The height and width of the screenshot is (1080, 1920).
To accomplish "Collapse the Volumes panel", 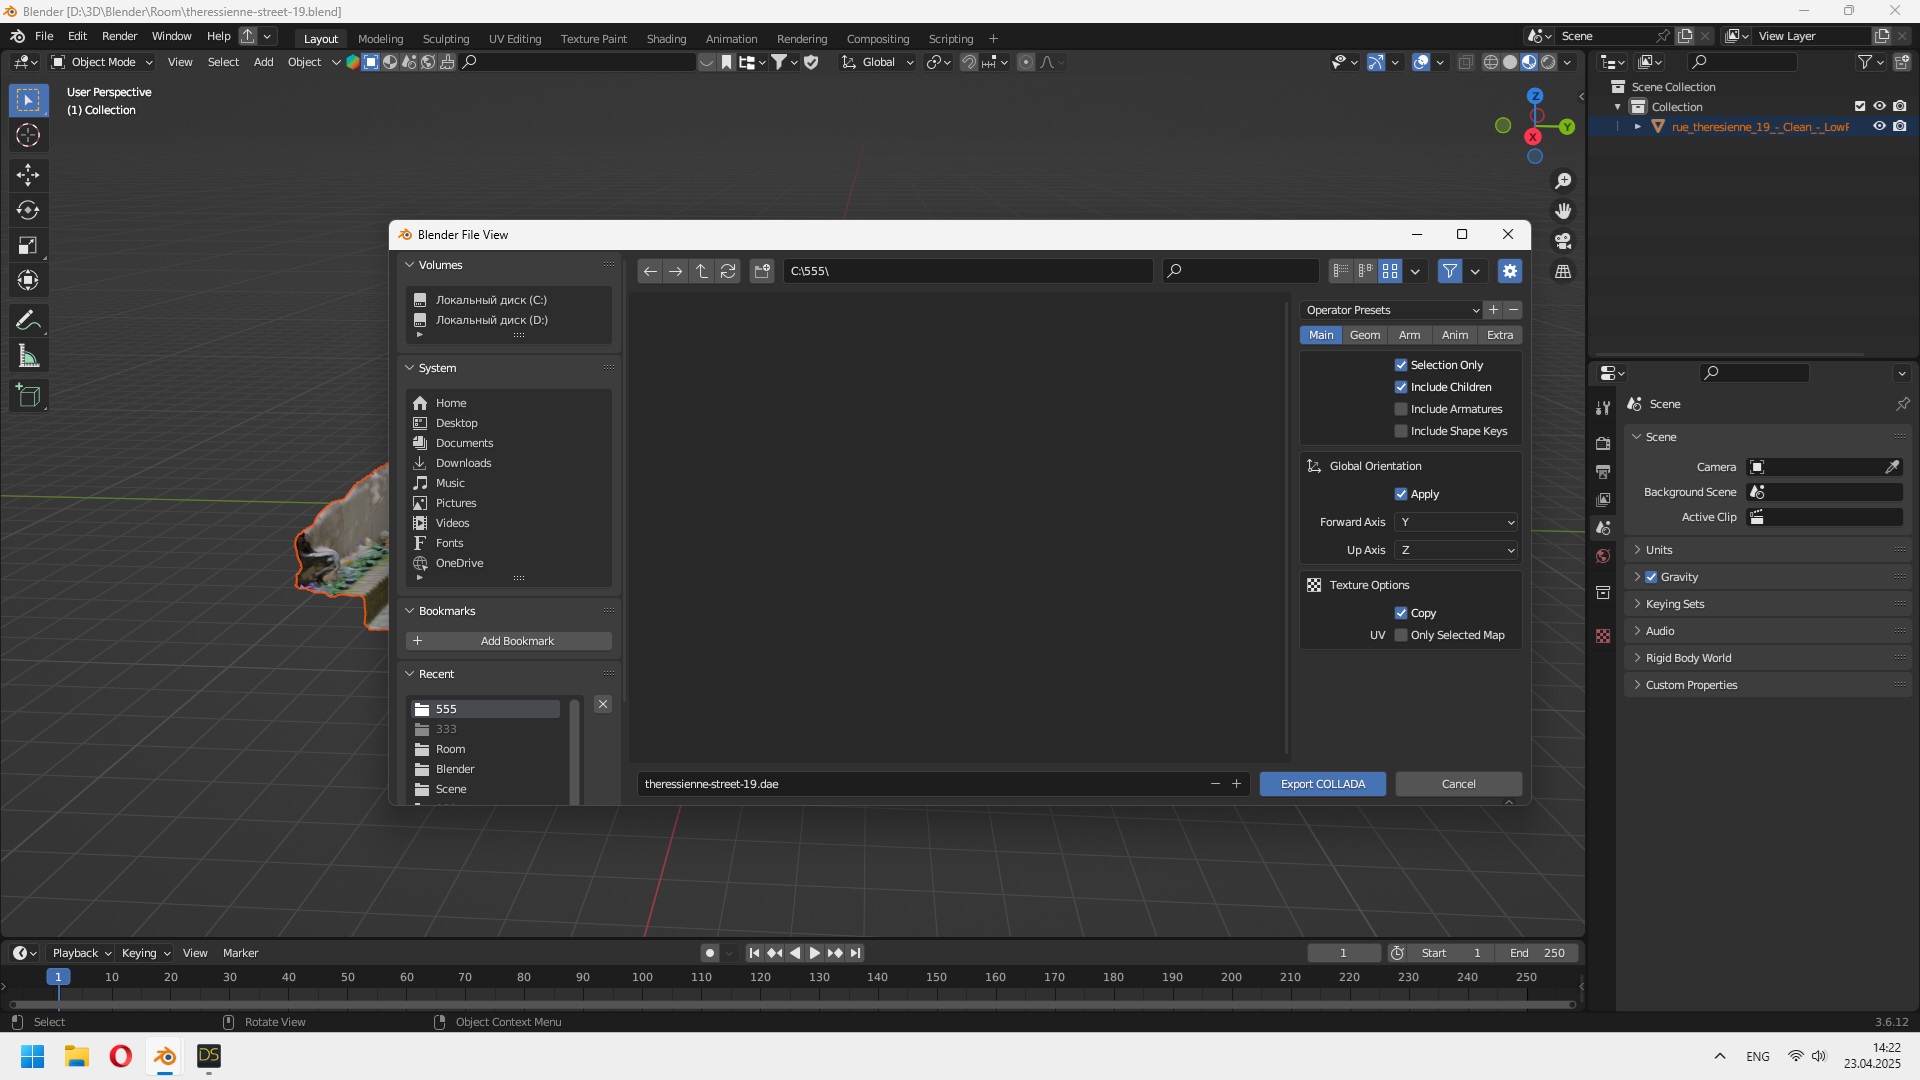I will (409, 265).
